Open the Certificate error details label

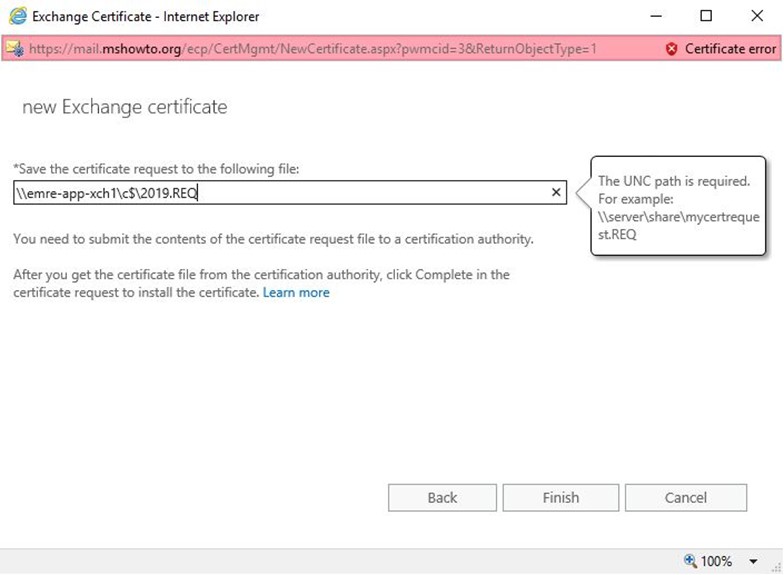coord(730,48)
